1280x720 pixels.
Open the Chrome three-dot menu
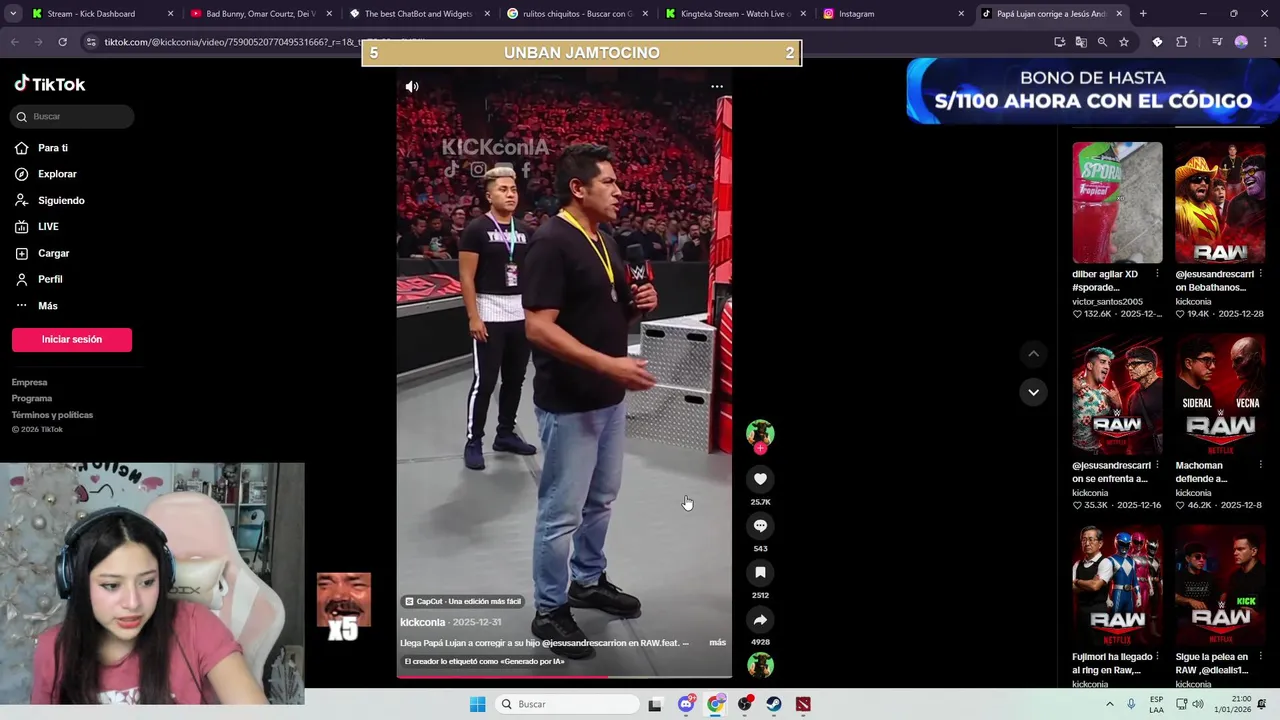pos(1265,42)
